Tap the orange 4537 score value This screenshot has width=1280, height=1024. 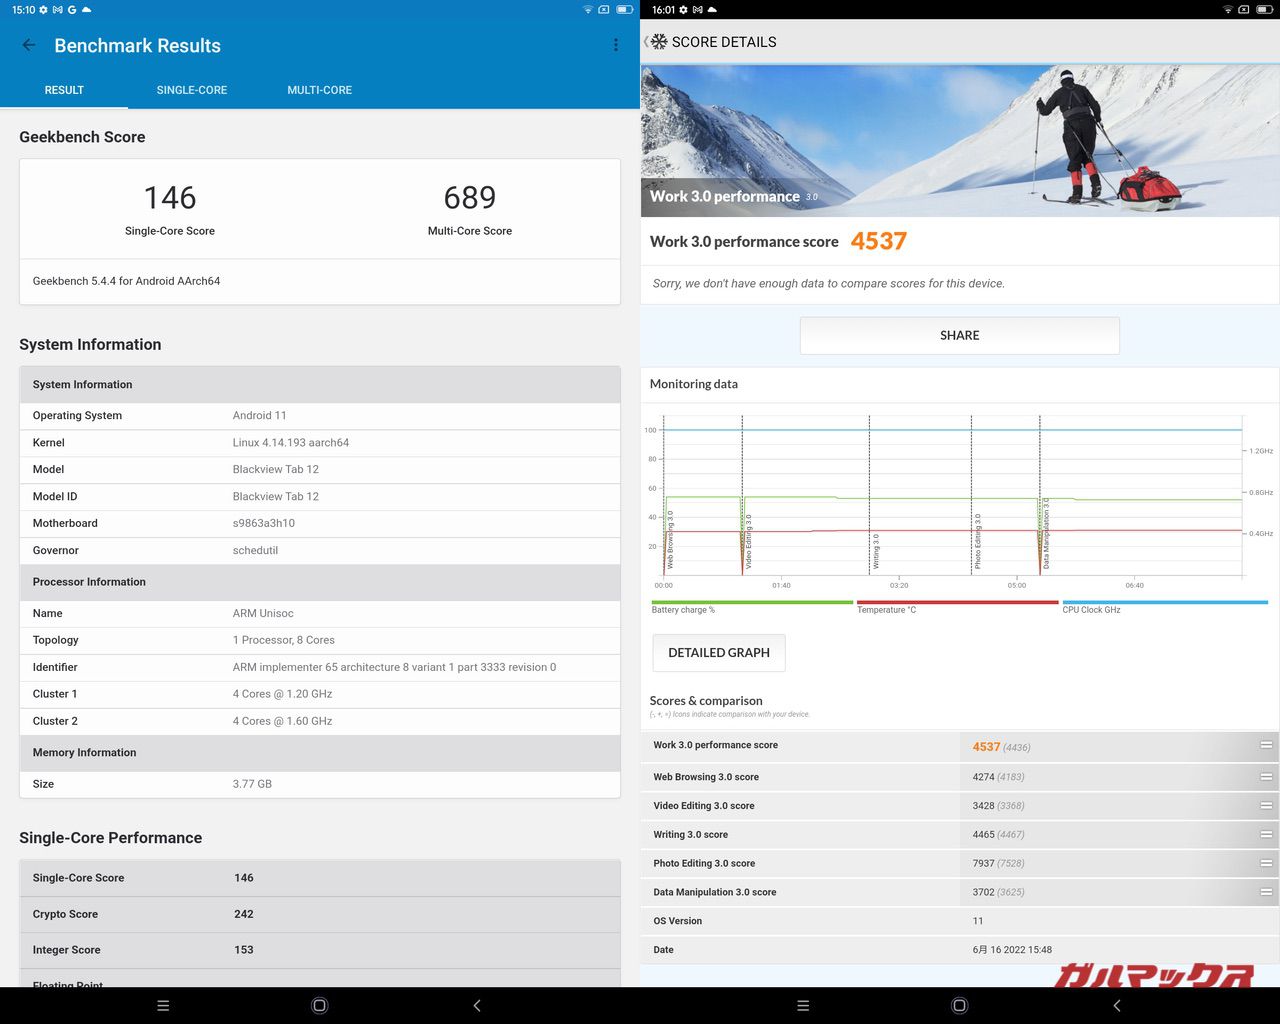point(879,241)
